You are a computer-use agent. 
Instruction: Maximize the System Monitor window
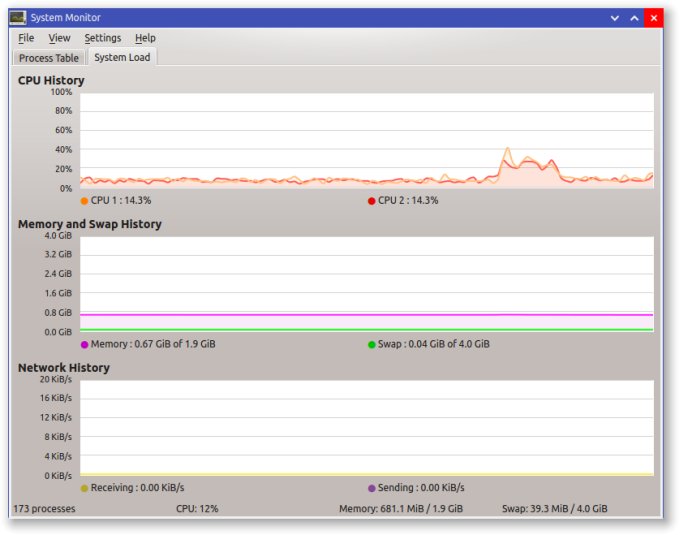click(634, 18)
